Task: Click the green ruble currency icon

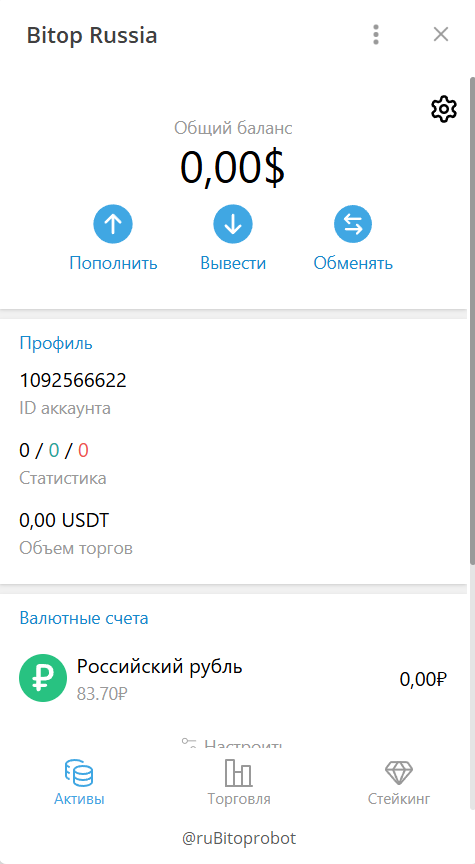Action: click(43, 678)
